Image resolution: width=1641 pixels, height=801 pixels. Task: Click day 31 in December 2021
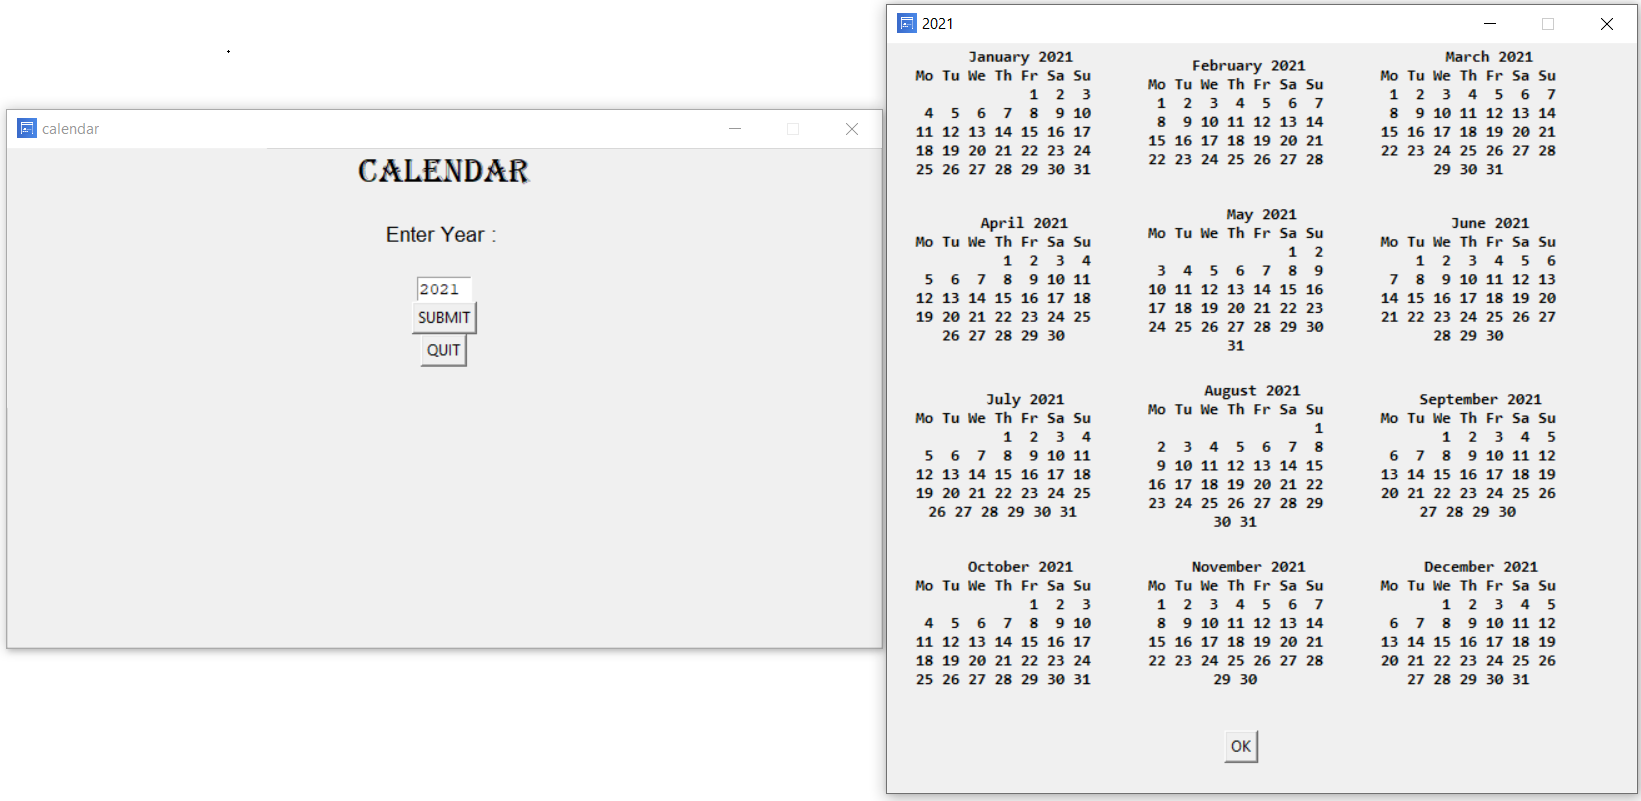tap(1520, 679)
